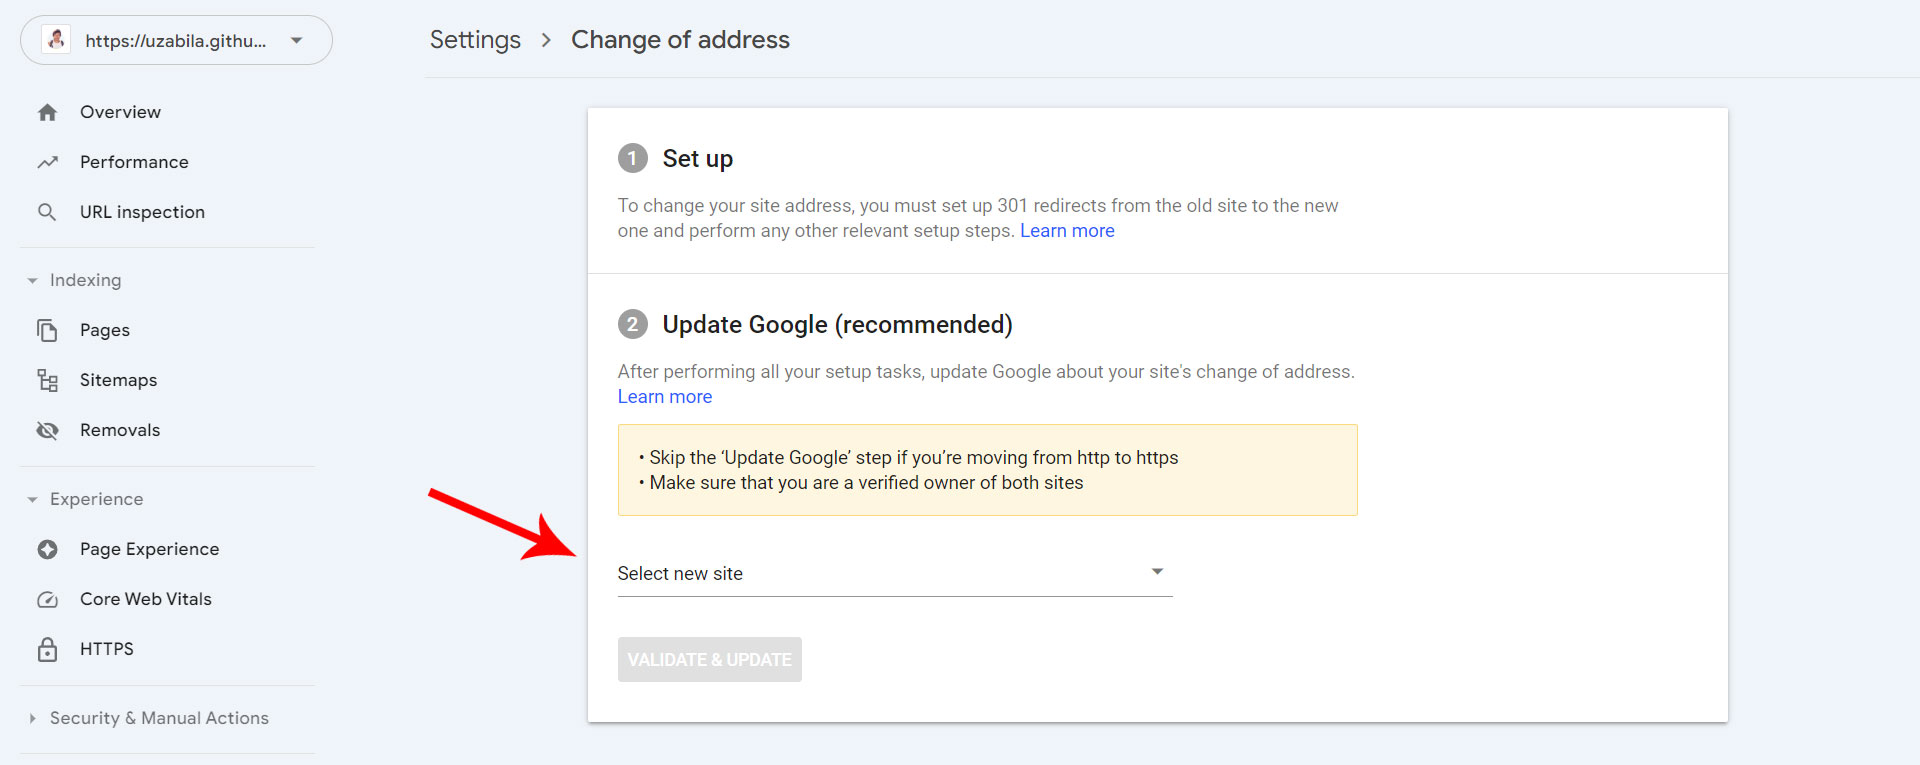Viewport: 1920px width, 765px height.
Task: Open Learn more link under Update Google
Action: tap(664, 397)
